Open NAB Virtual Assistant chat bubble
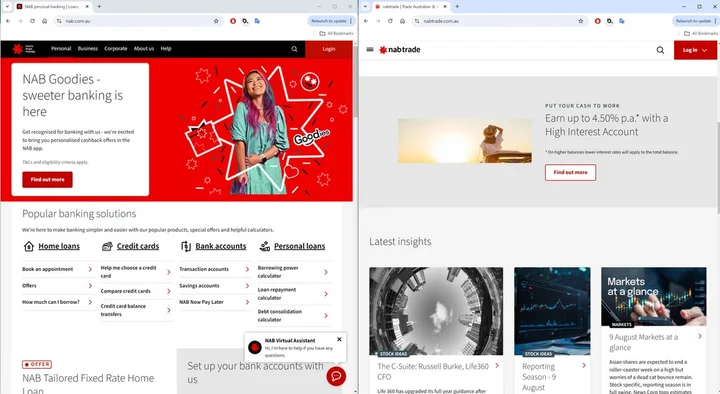720x394 pixels. [x=336, y=377]
